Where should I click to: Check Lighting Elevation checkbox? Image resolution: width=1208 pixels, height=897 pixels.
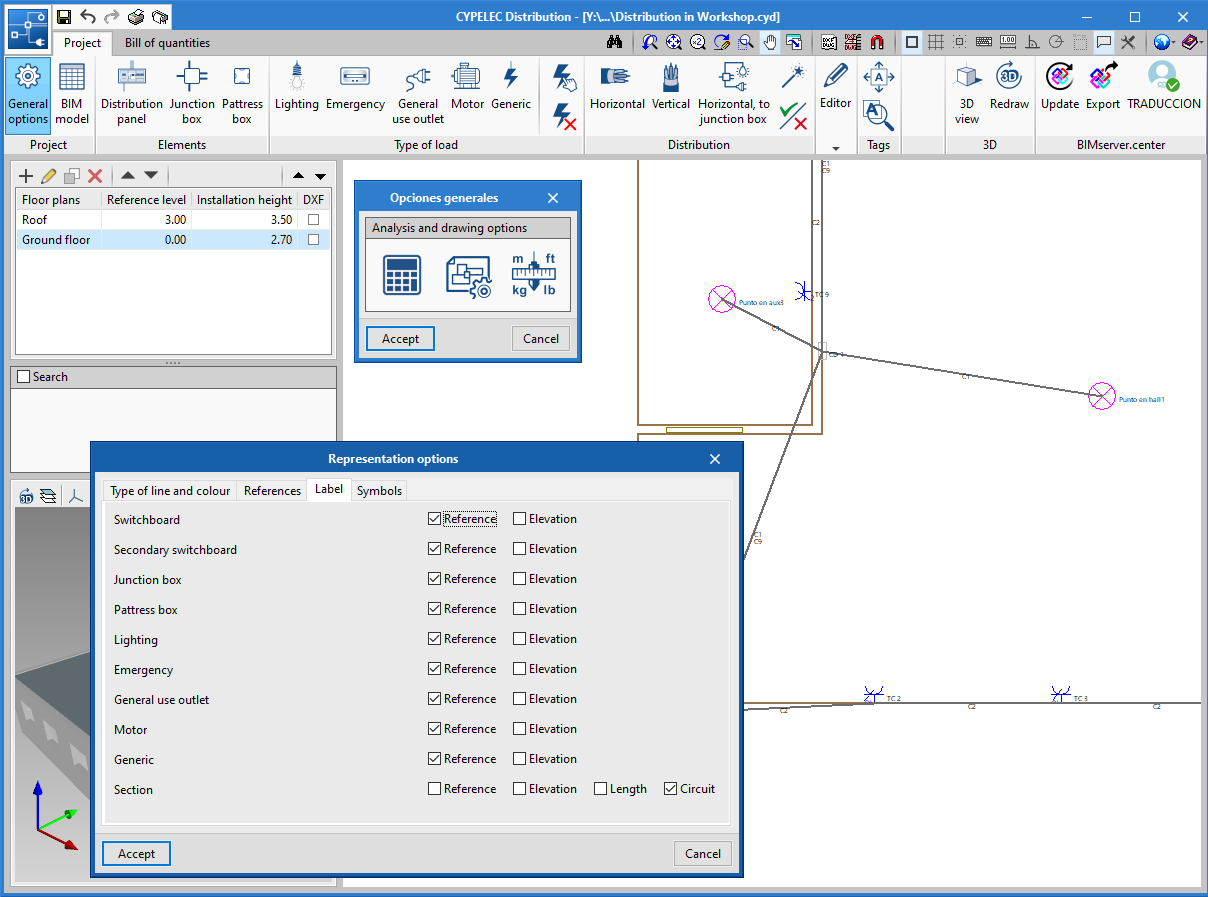coord(519,639)
